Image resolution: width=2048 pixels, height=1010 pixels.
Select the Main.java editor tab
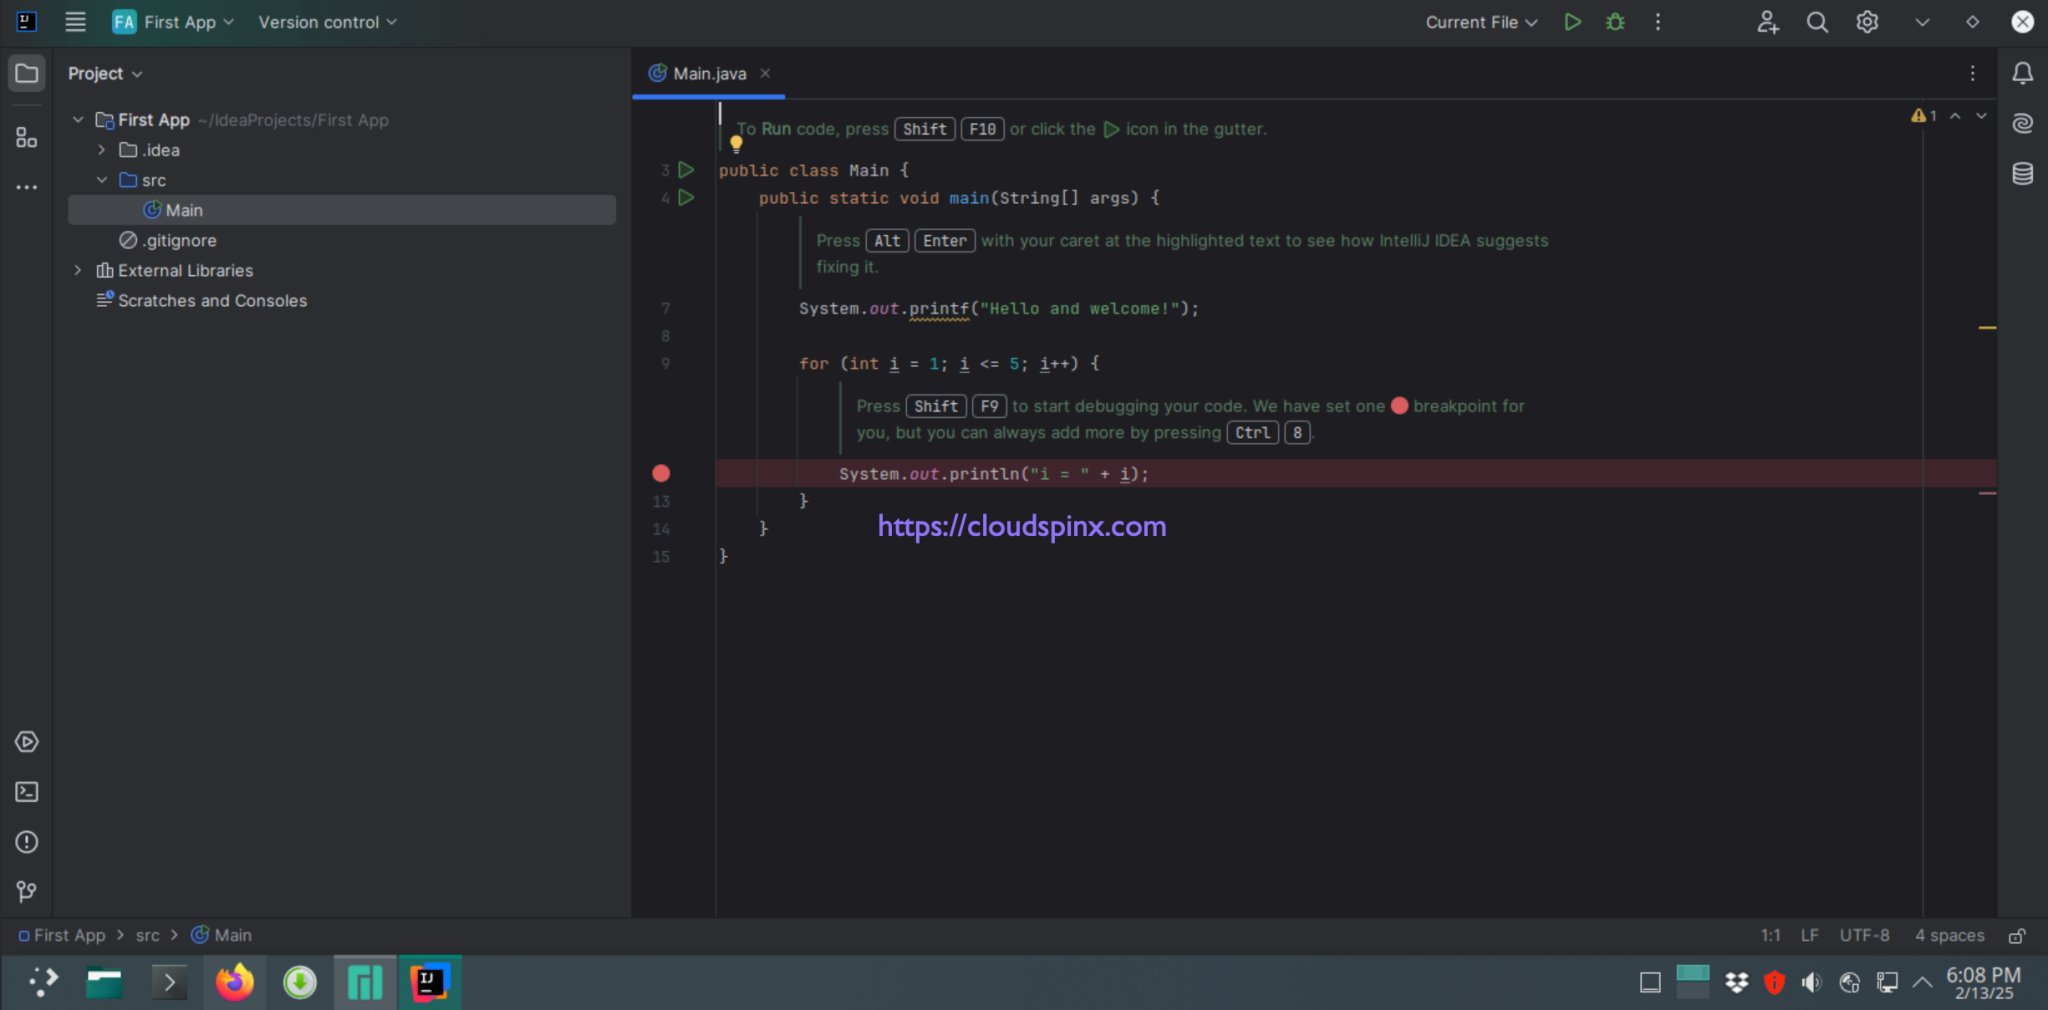(x=708, y=73)
